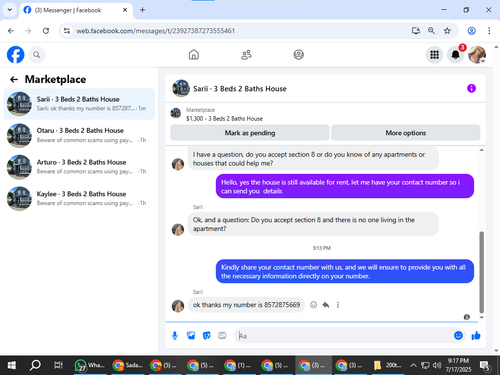Open account profile picture menu
Viewport: 500px width, 375px height.
pos(477,55)
